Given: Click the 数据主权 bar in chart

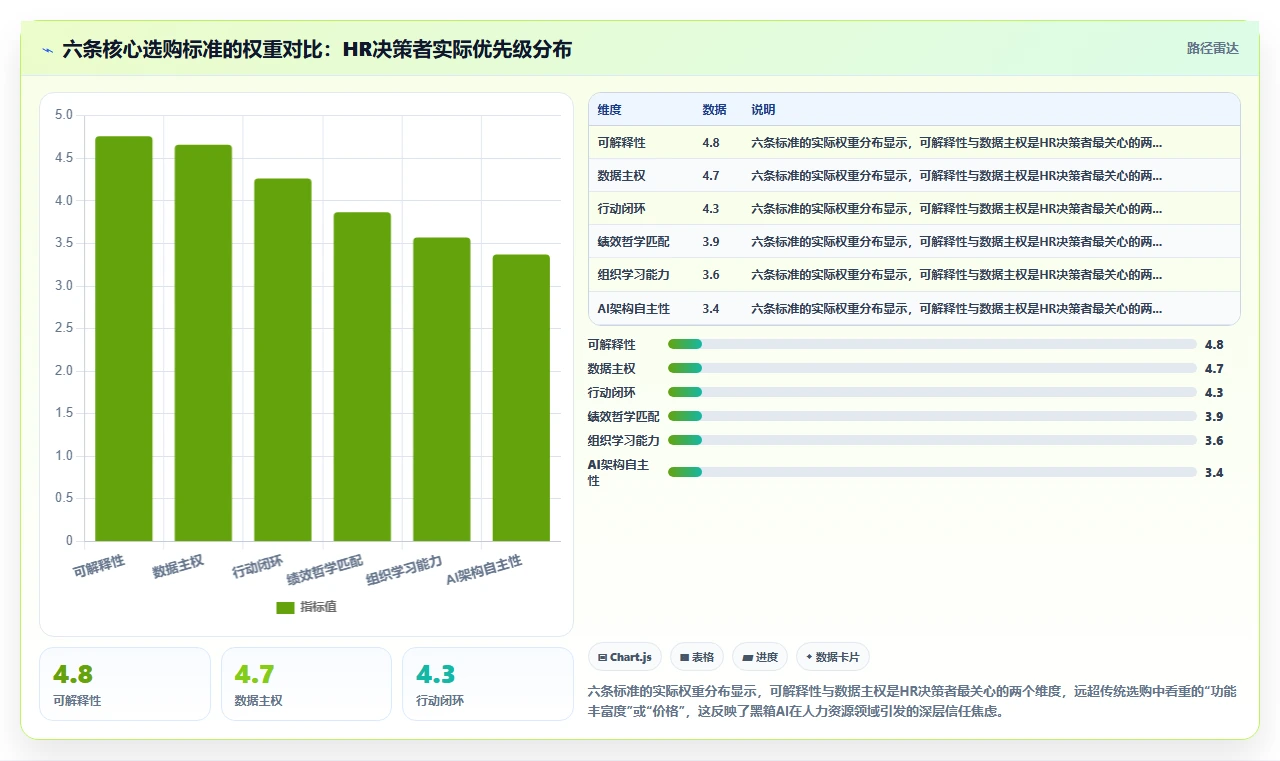Looking at the screenshot, I should pos(203,343).
